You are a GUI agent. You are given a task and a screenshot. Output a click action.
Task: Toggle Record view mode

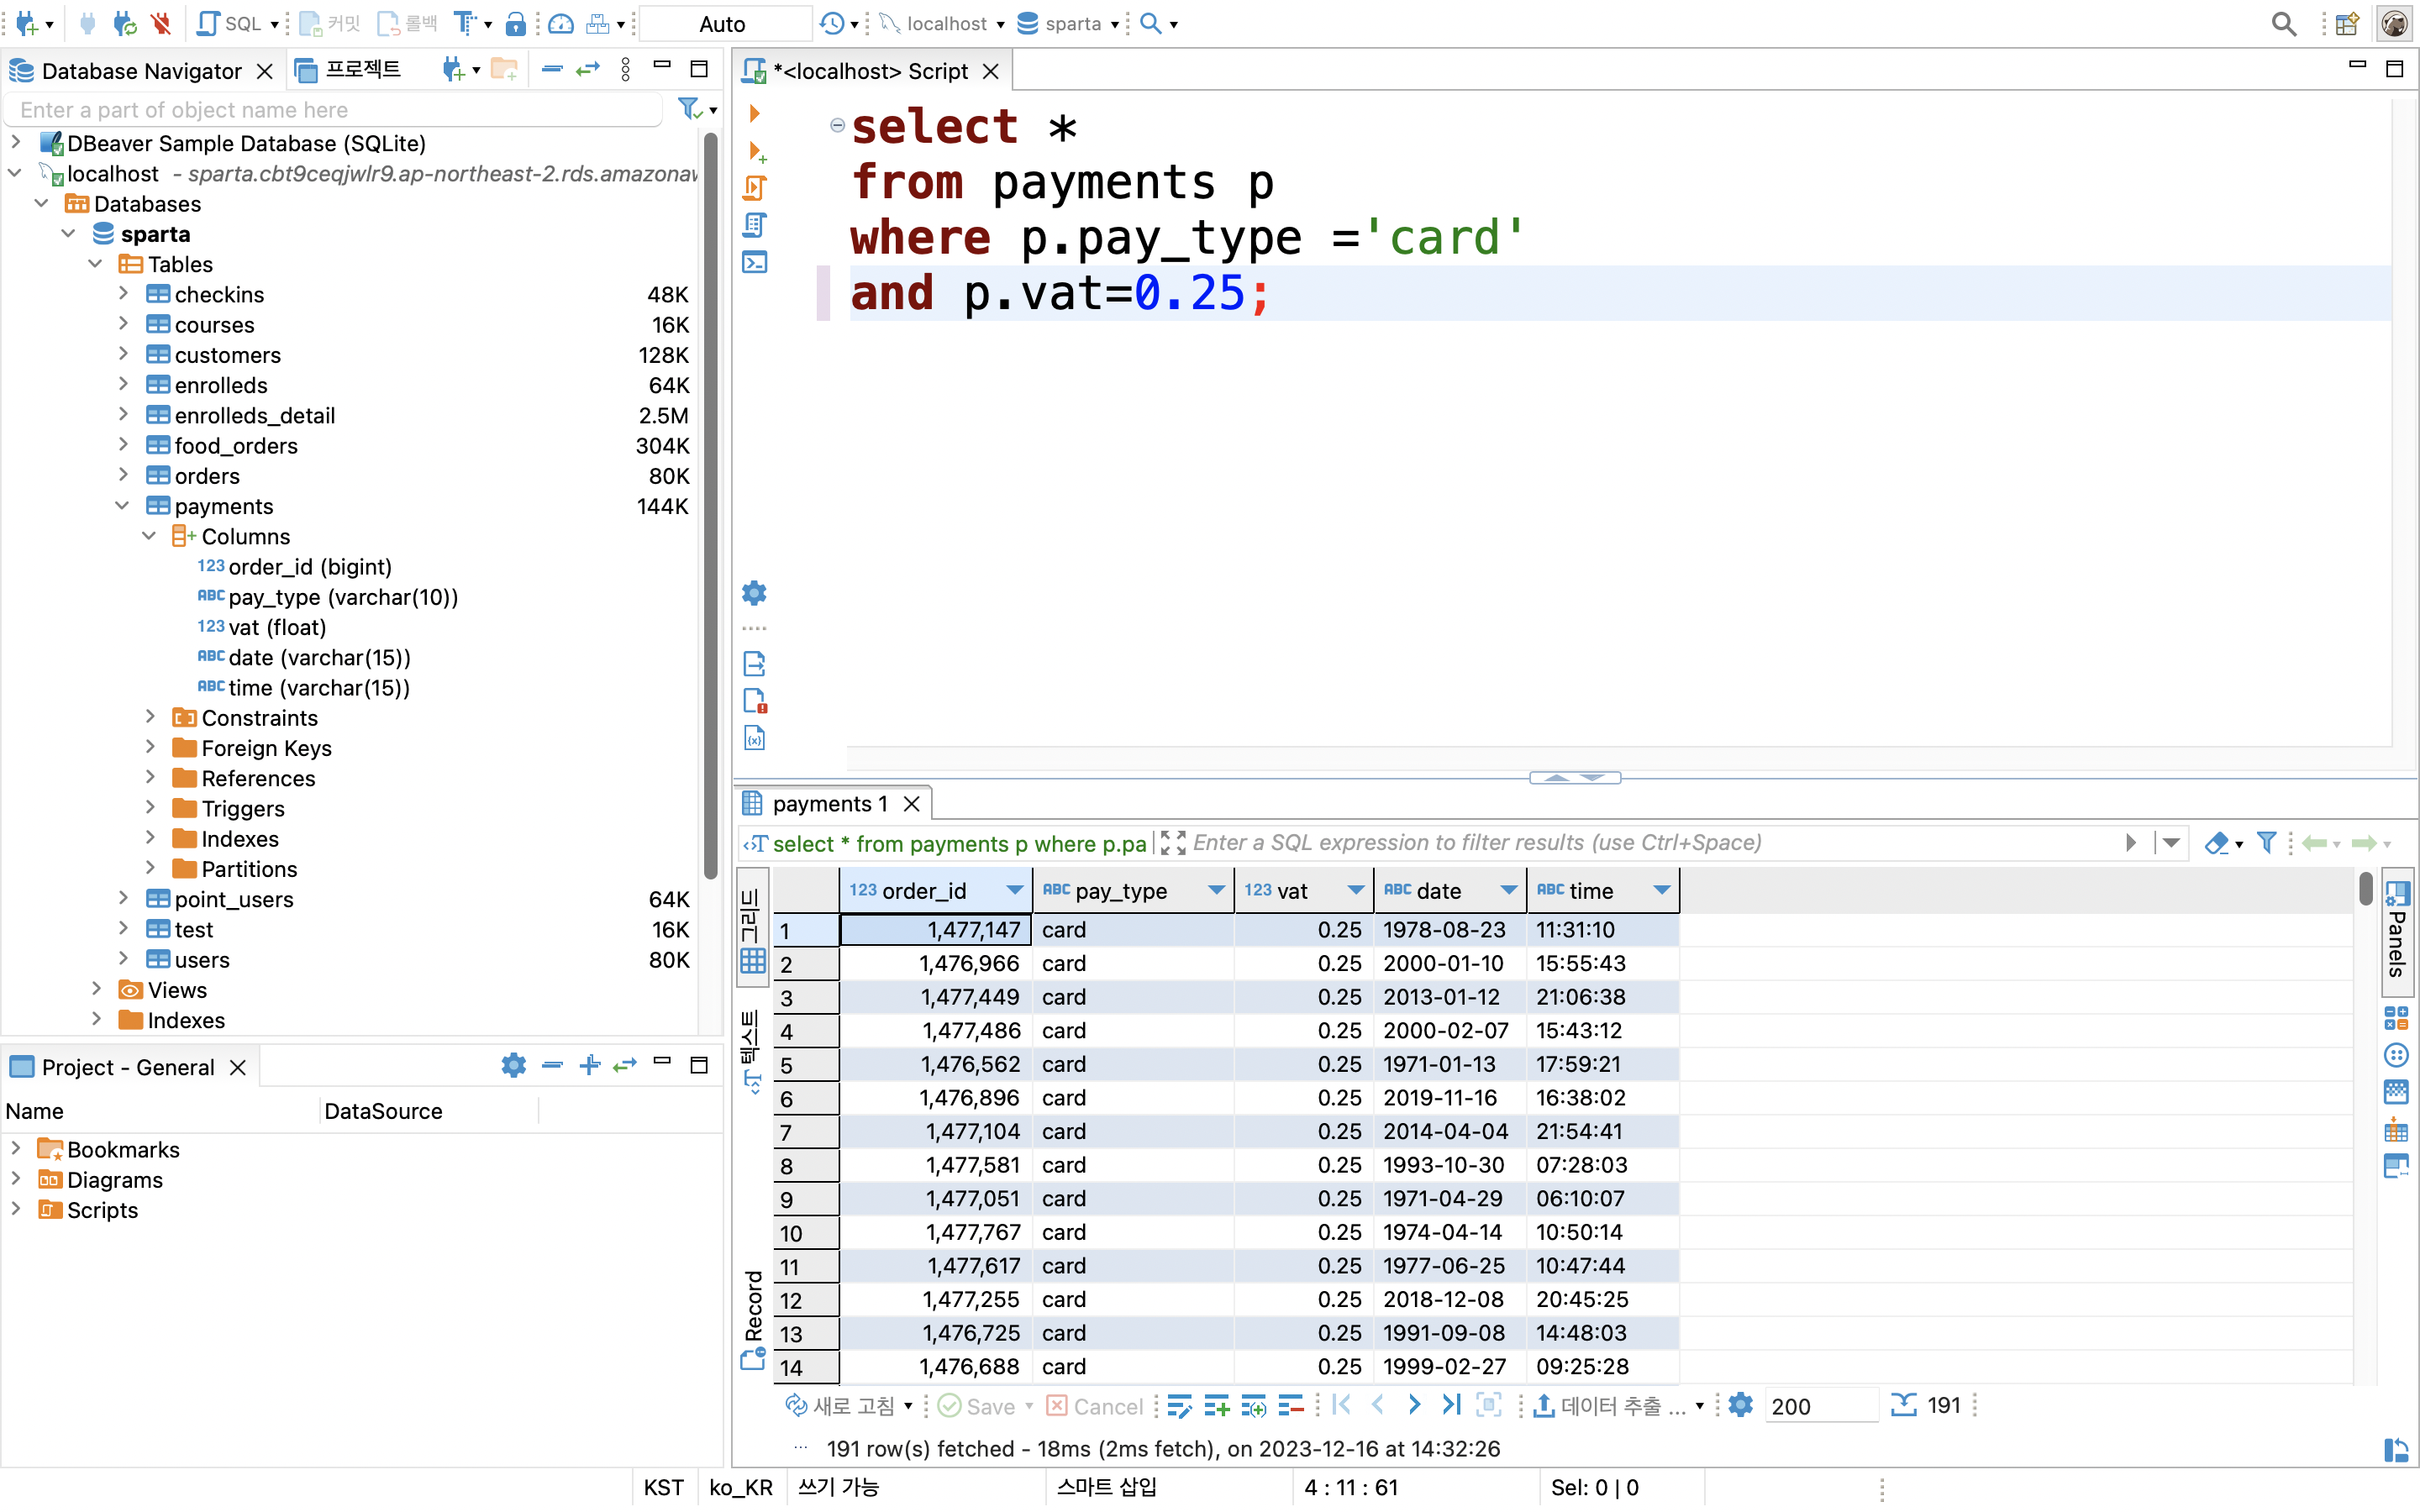click(x=753, y=1320)
